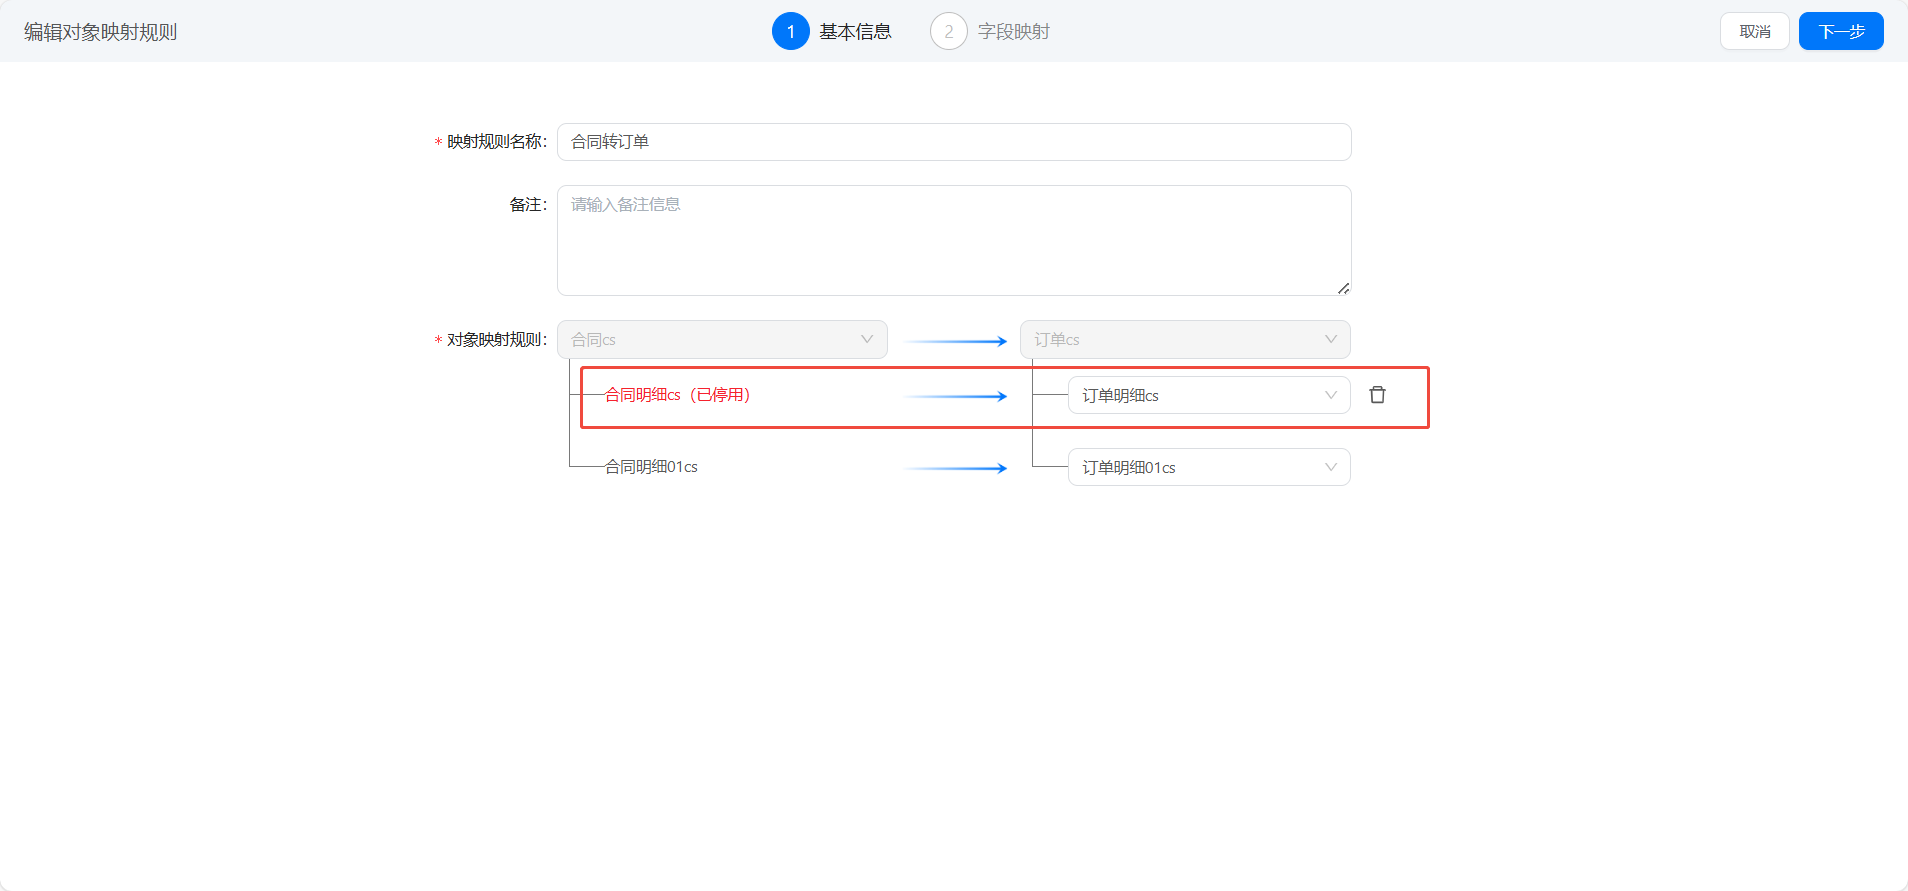Viewport: 1908px width, 891px height.
Task: Click the 编辑对象映射规则 page title
Action: pyautogui.click(x=100, y=32)
